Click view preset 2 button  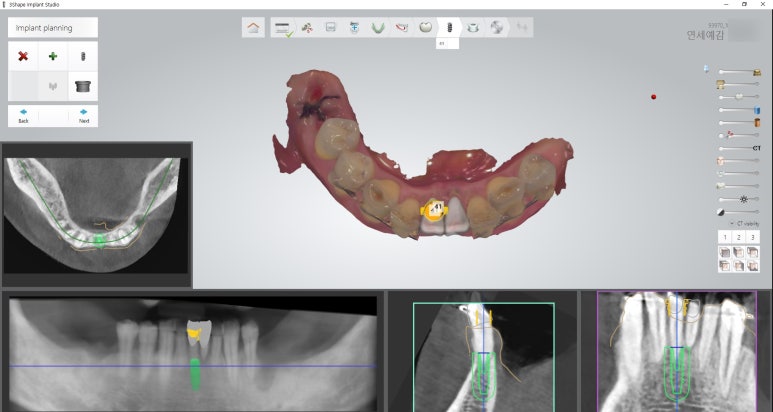point(739,237)
